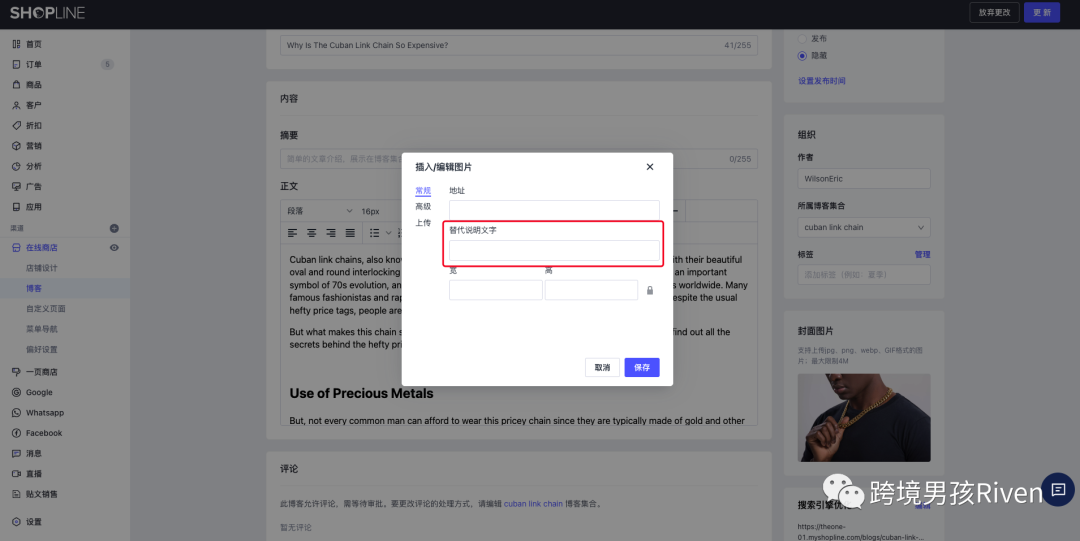
Task: Open 博客 blog submenu item
Action: coord(34,288)
